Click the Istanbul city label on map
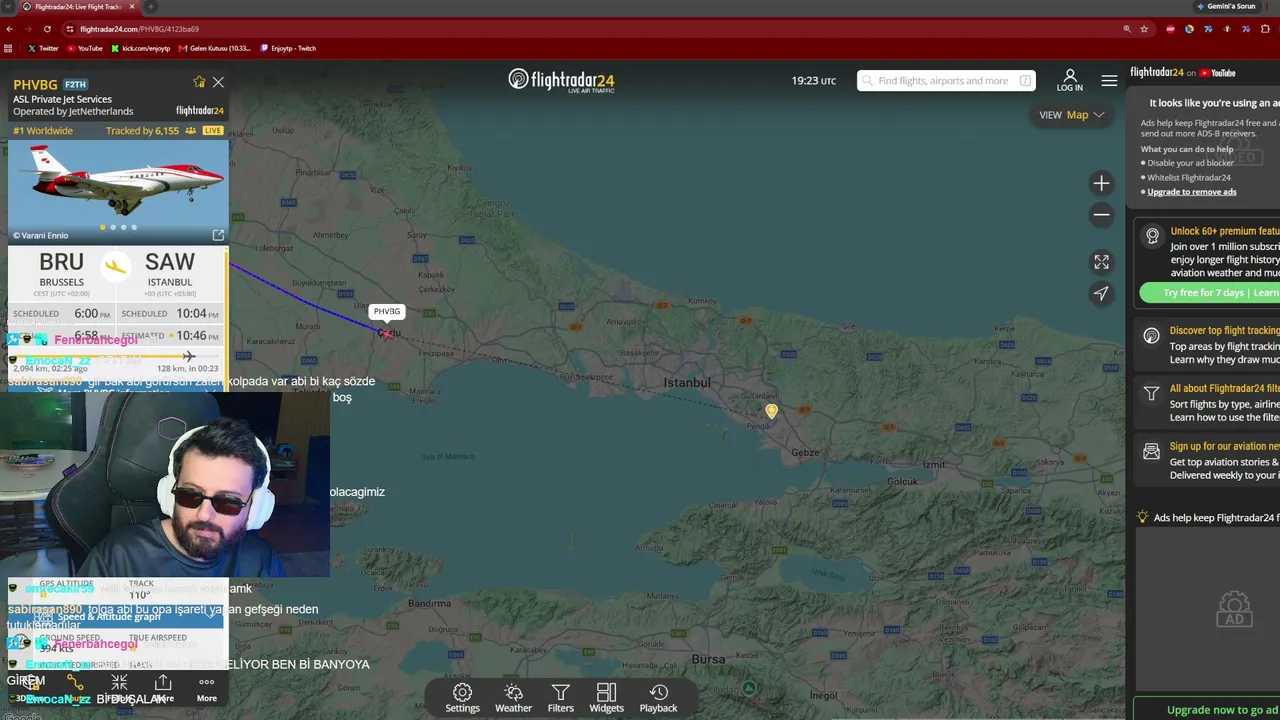Image resolution: width=1280 pixels, height=720 pixels. pyautogui.click(x=687, y=383)
